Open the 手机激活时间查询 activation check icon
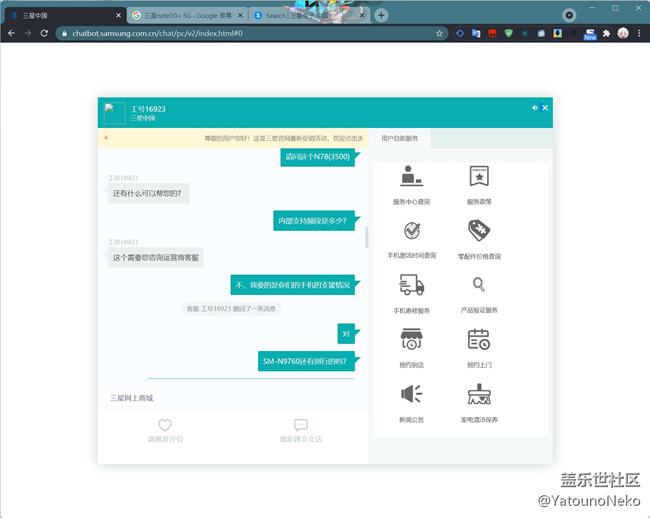Viewport: 650px width, 518px height. pyautogui.click(x=412, y=231)
